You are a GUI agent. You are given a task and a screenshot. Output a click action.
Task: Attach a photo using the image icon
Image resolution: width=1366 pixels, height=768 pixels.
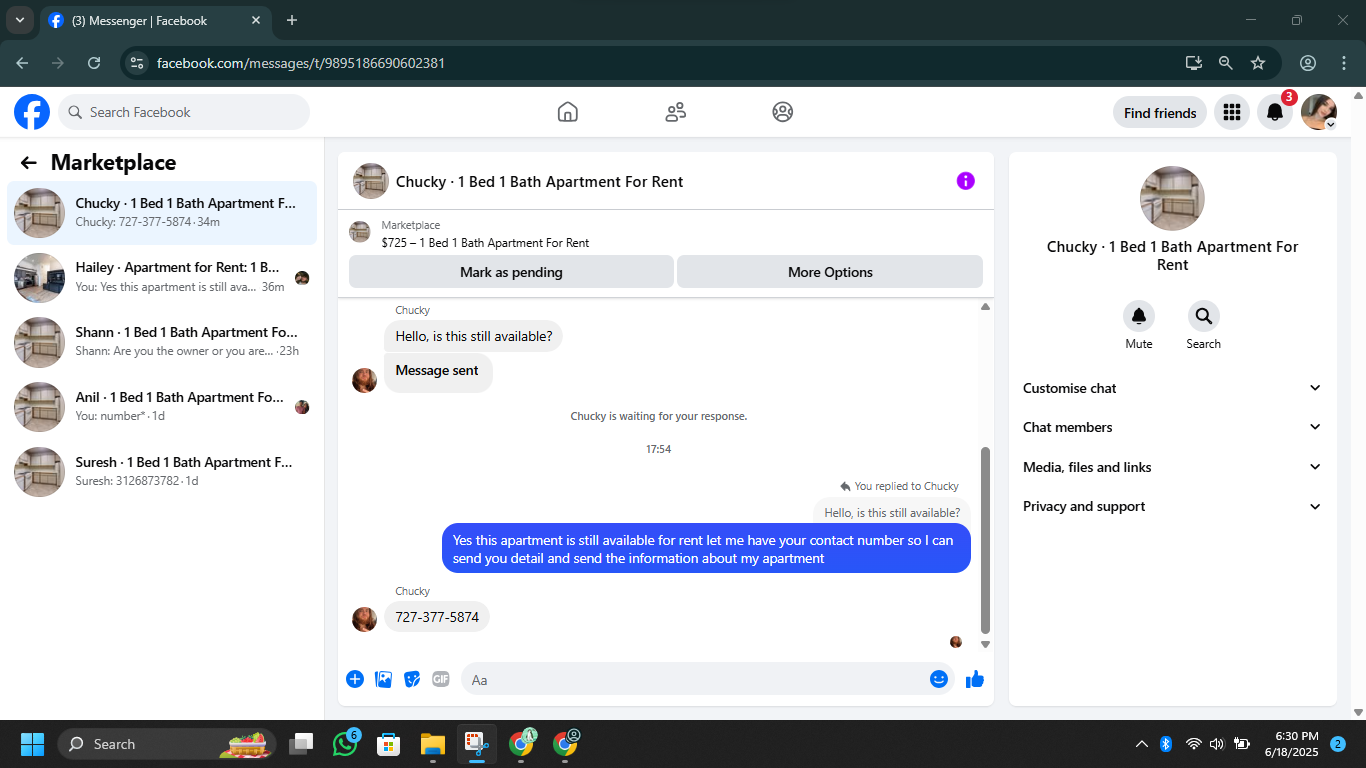pyautogui.click(x=383, y=679)
